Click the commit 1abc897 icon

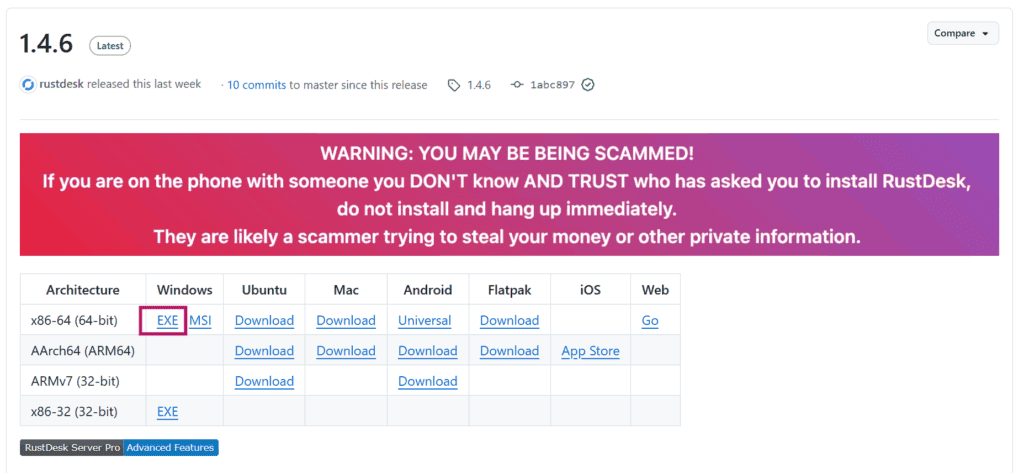517,85
